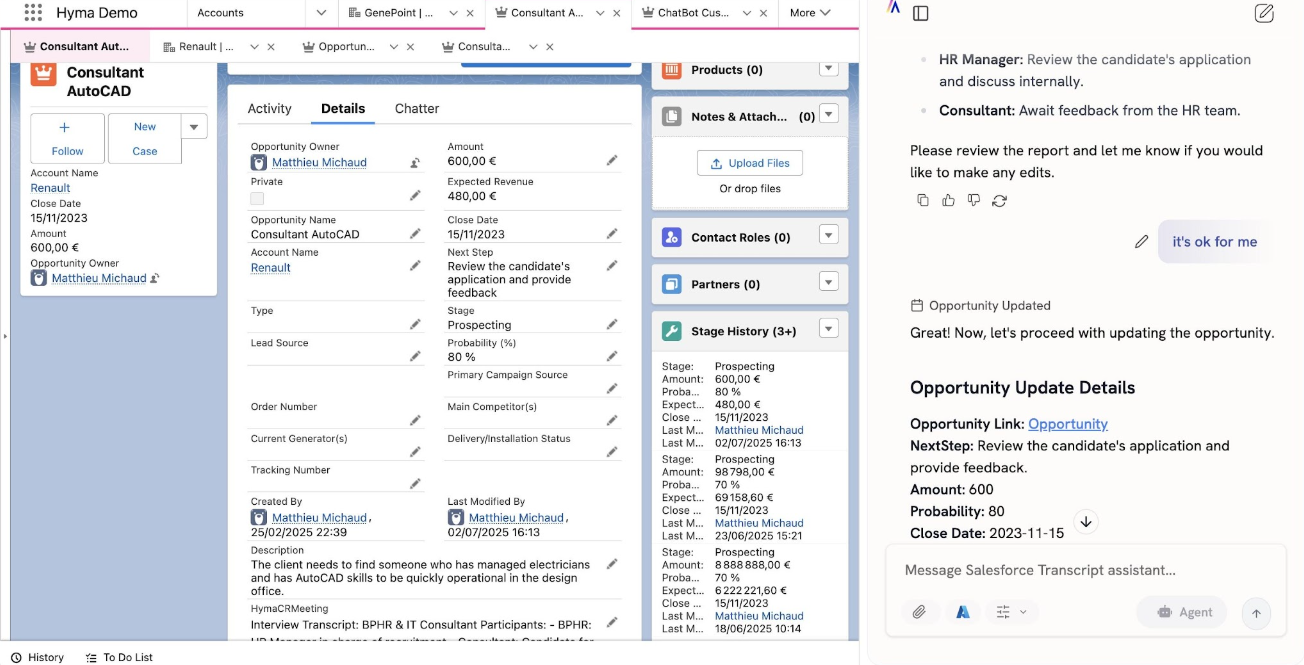Click the Upload Files button
Viewport: 1304px width, 665px height.
[750, 163]
